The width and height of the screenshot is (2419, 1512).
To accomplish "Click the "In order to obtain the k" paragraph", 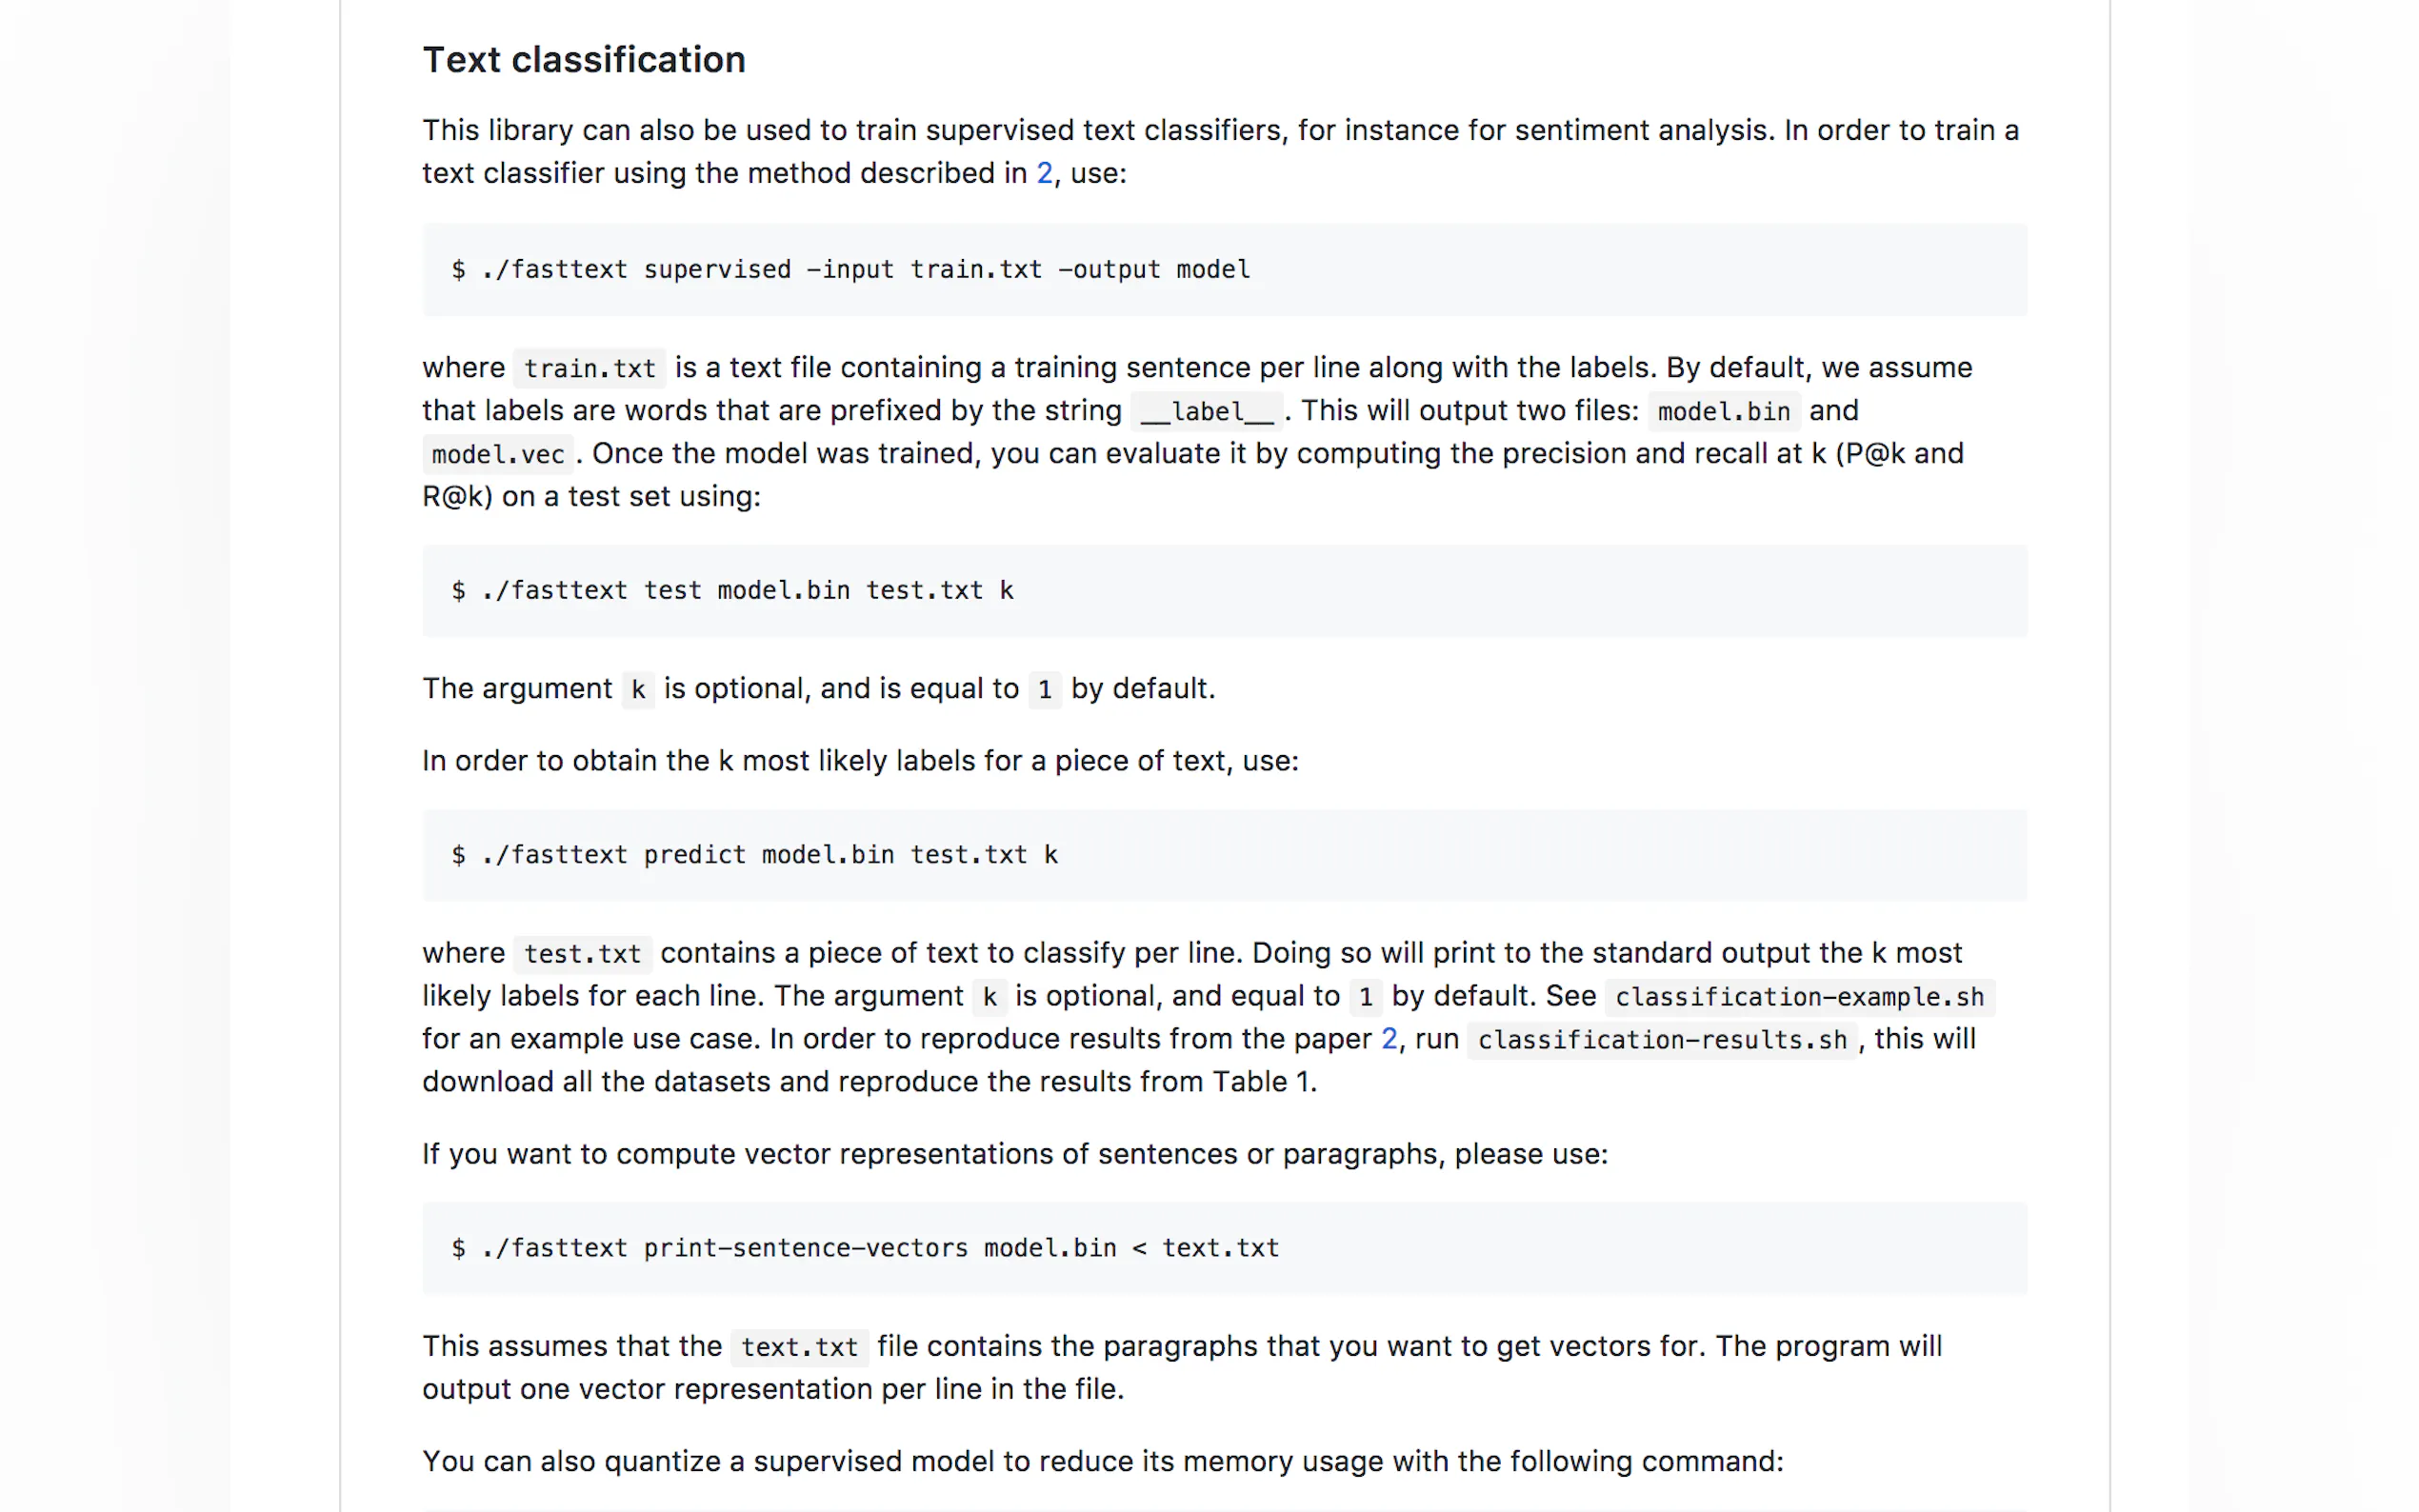I will pyautogui.click(x=860, y=761).
